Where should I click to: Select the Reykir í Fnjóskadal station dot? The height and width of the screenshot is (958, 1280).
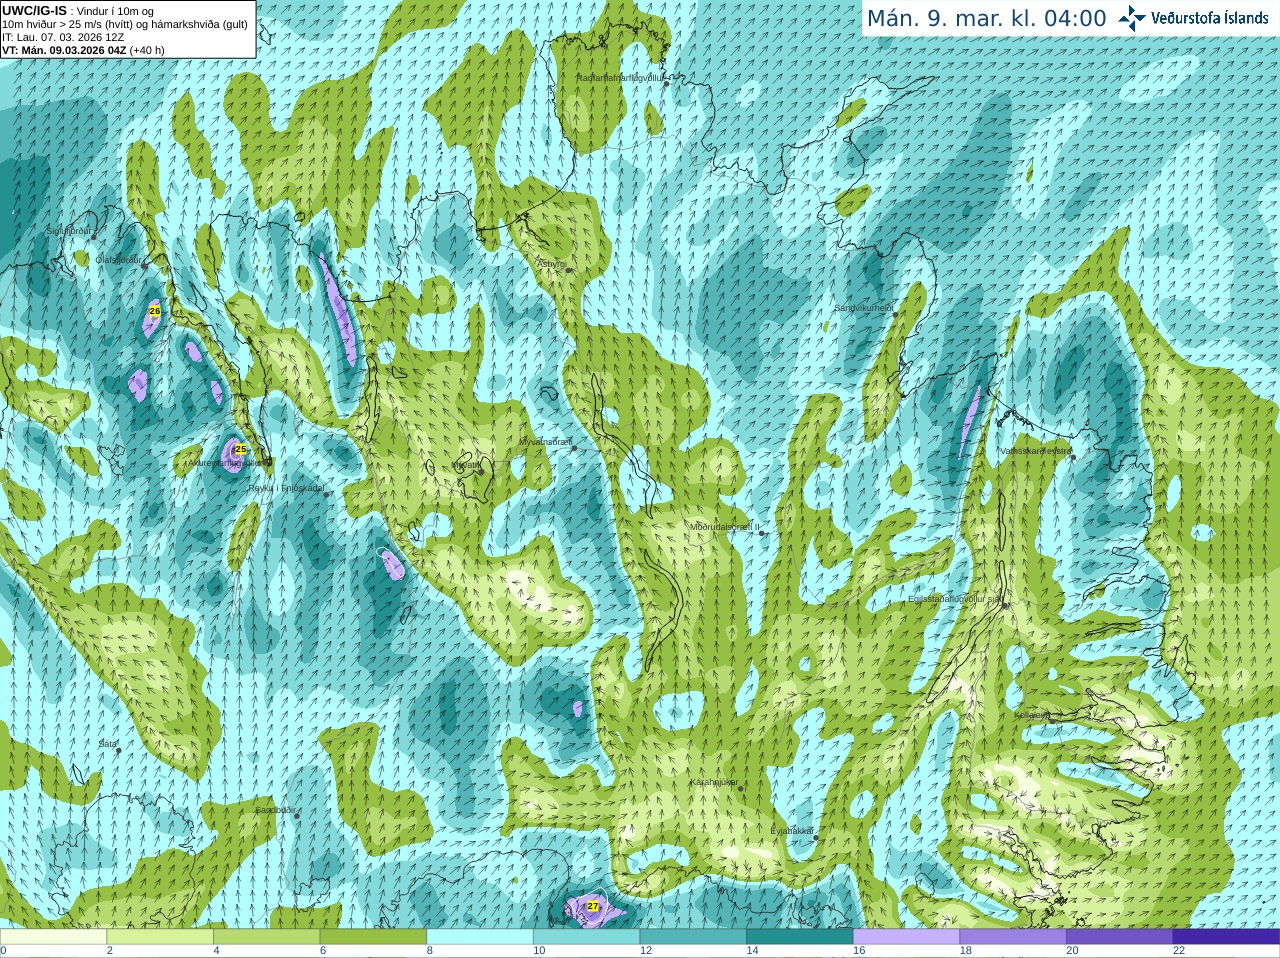[x=326, y=494]
